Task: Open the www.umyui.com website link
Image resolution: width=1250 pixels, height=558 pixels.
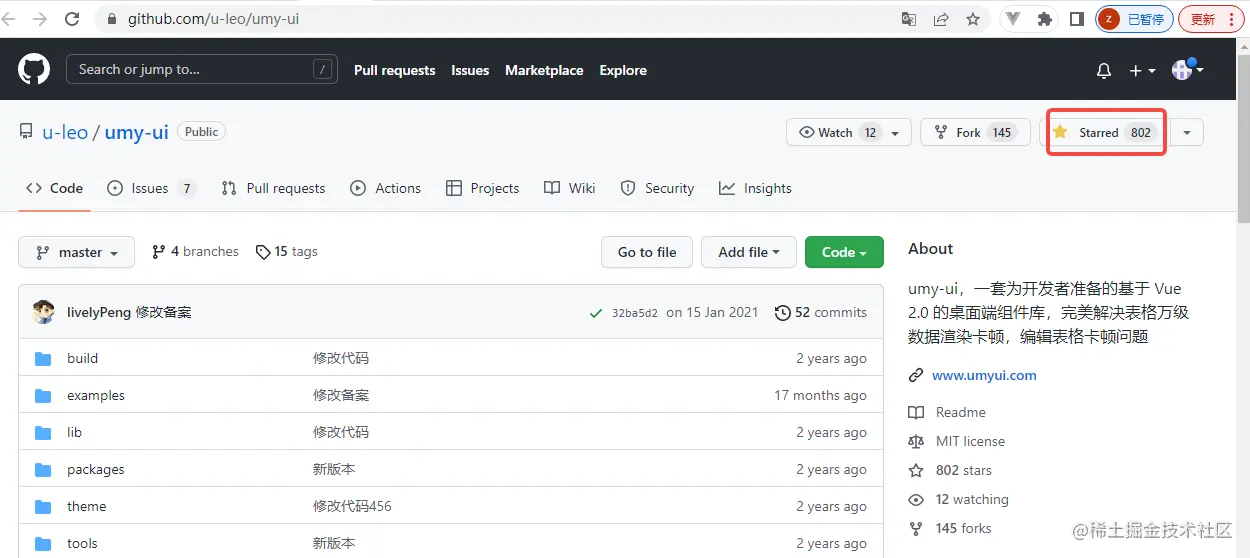Action: [984, 375]
